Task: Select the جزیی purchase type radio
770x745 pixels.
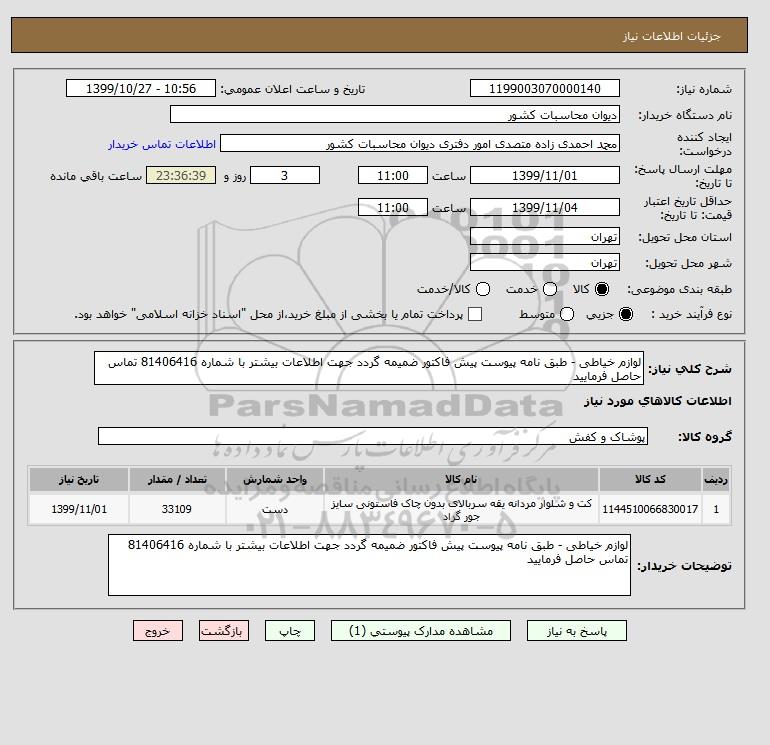Action: click(x=626, y=314)
